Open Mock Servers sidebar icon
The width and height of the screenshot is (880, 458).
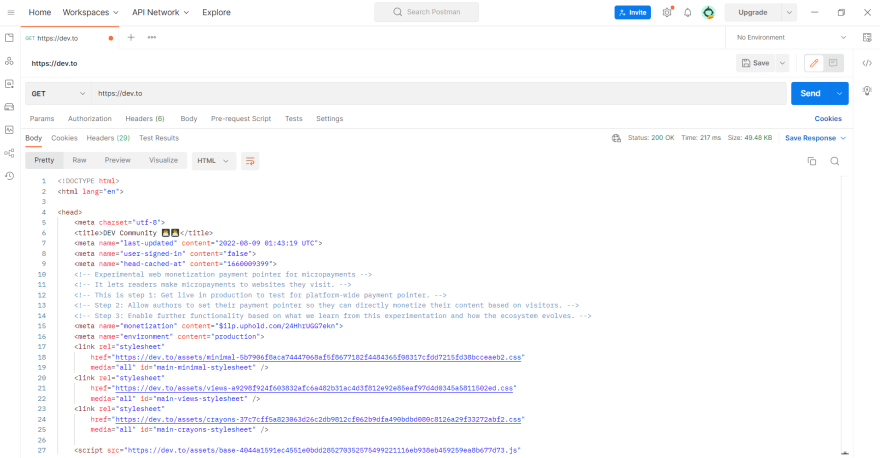pyautogui.click(x=10, y=107)
